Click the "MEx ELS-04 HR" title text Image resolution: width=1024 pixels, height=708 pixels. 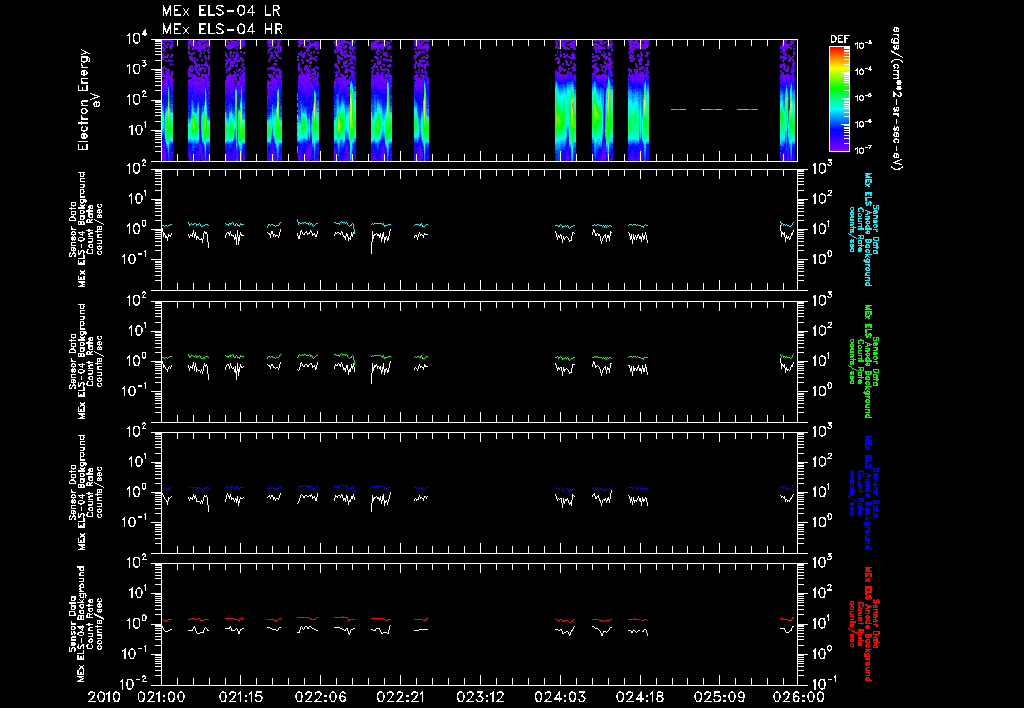pos(222,29)
